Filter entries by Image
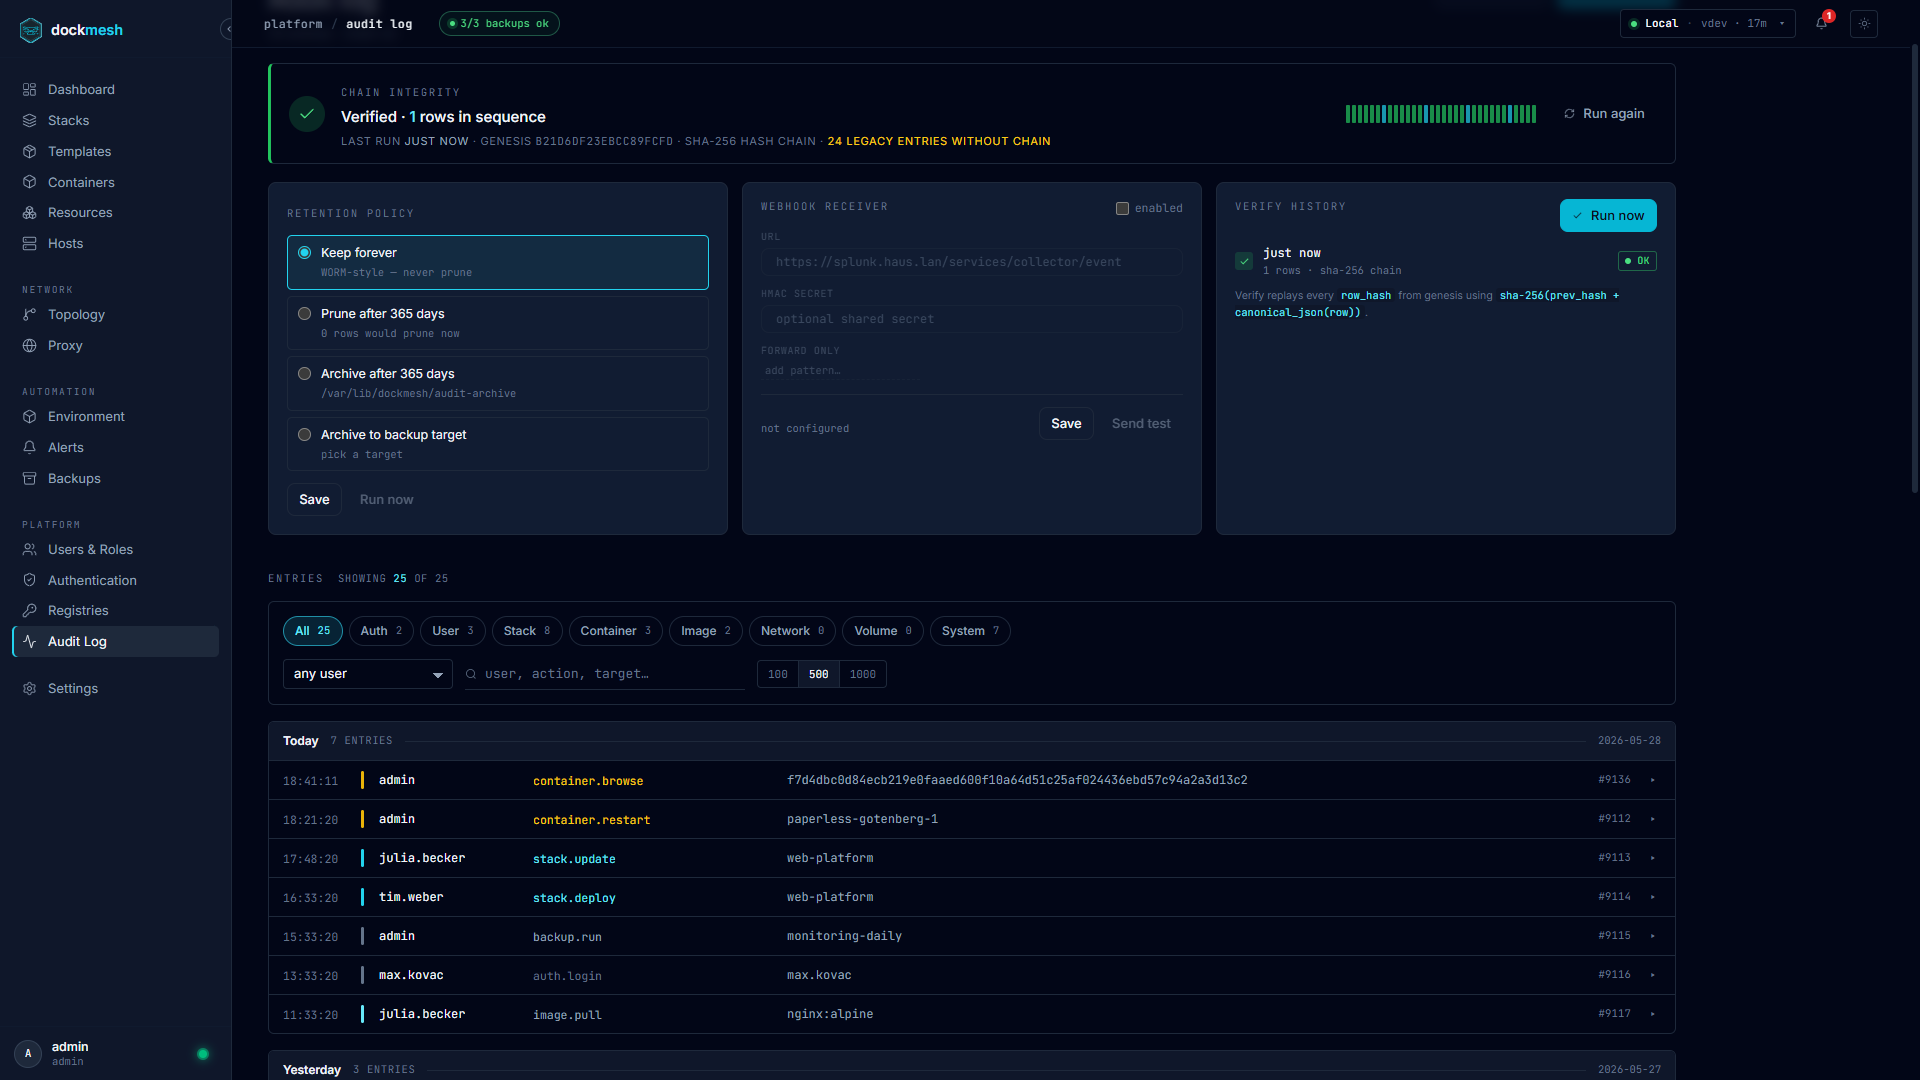Screen dimensions: 1920x1080 (706, 631)
